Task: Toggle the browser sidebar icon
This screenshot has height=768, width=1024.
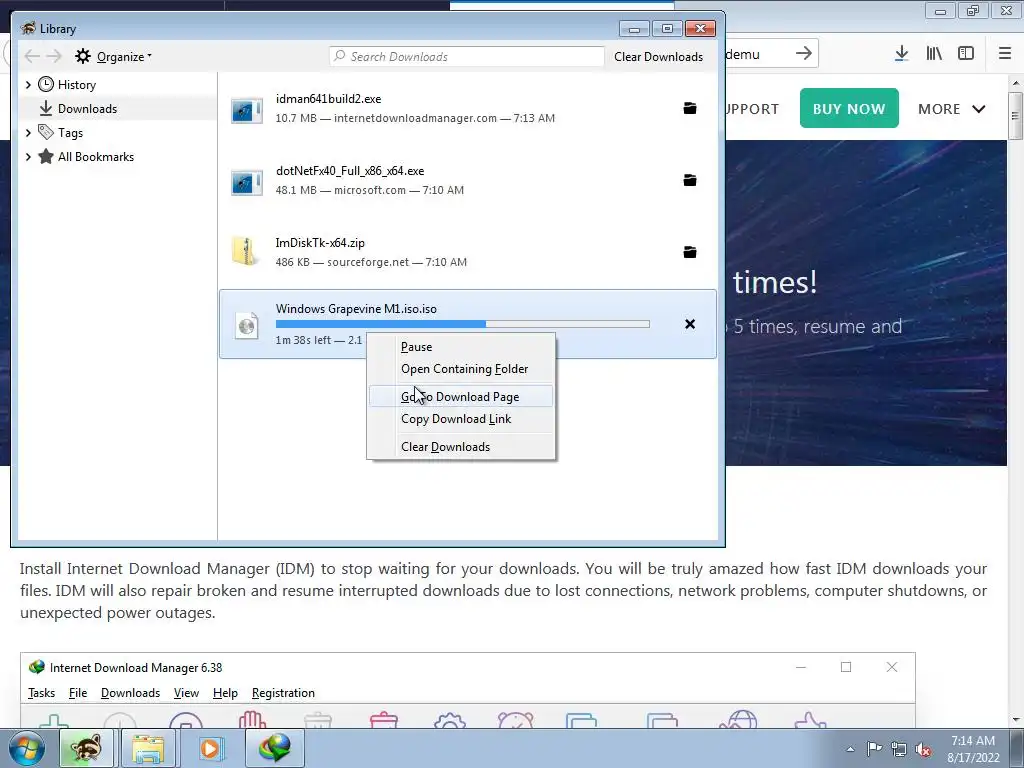Action: tap(966, 54)
